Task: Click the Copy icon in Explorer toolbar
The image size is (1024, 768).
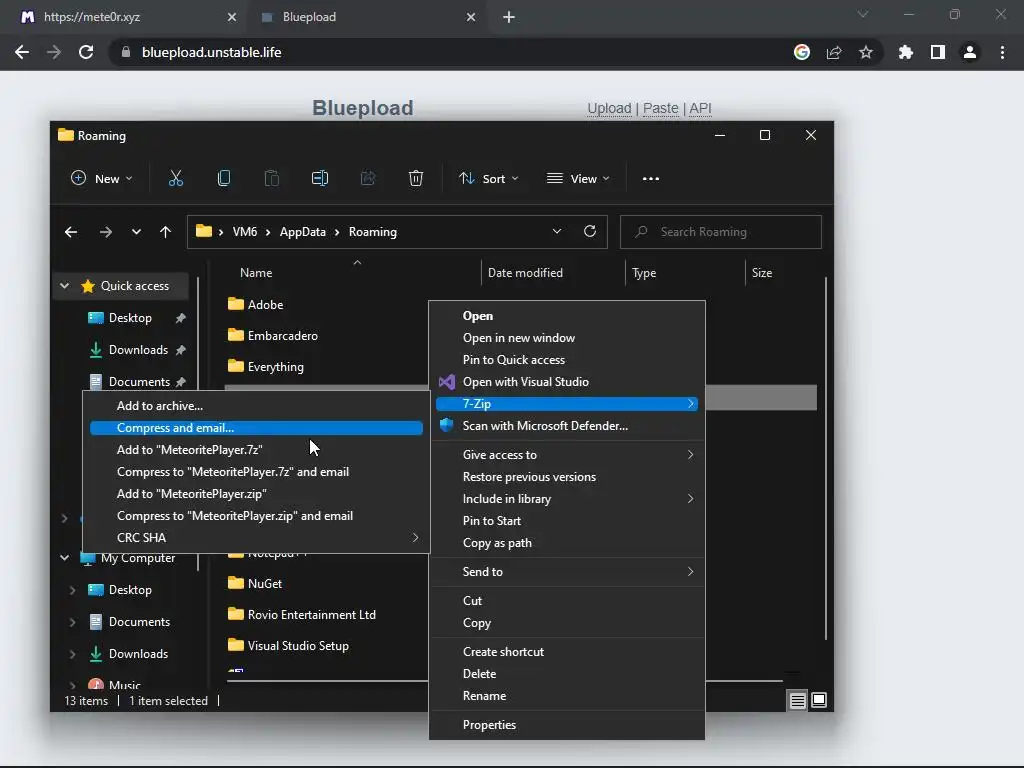Action: (x=223, y=178)
